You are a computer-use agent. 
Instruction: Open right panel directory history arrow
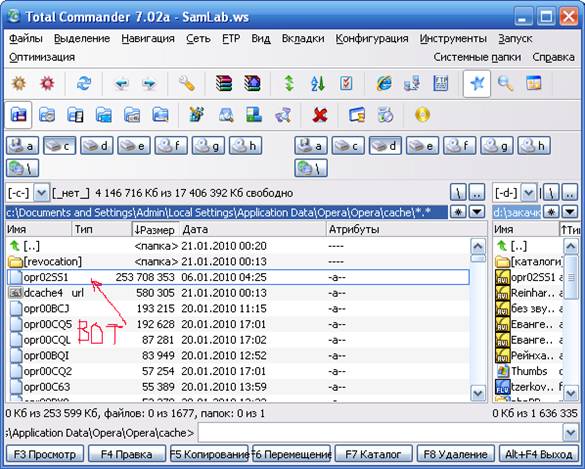[570, 212]
